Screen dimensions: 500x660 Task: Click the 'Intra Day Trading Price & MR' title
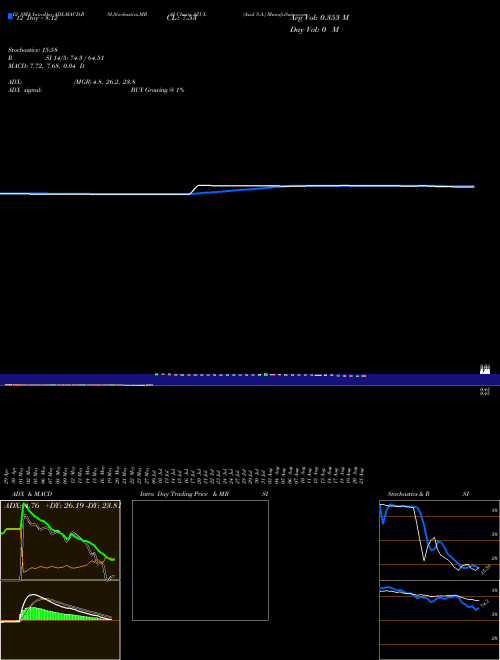(x=184, y=494)
